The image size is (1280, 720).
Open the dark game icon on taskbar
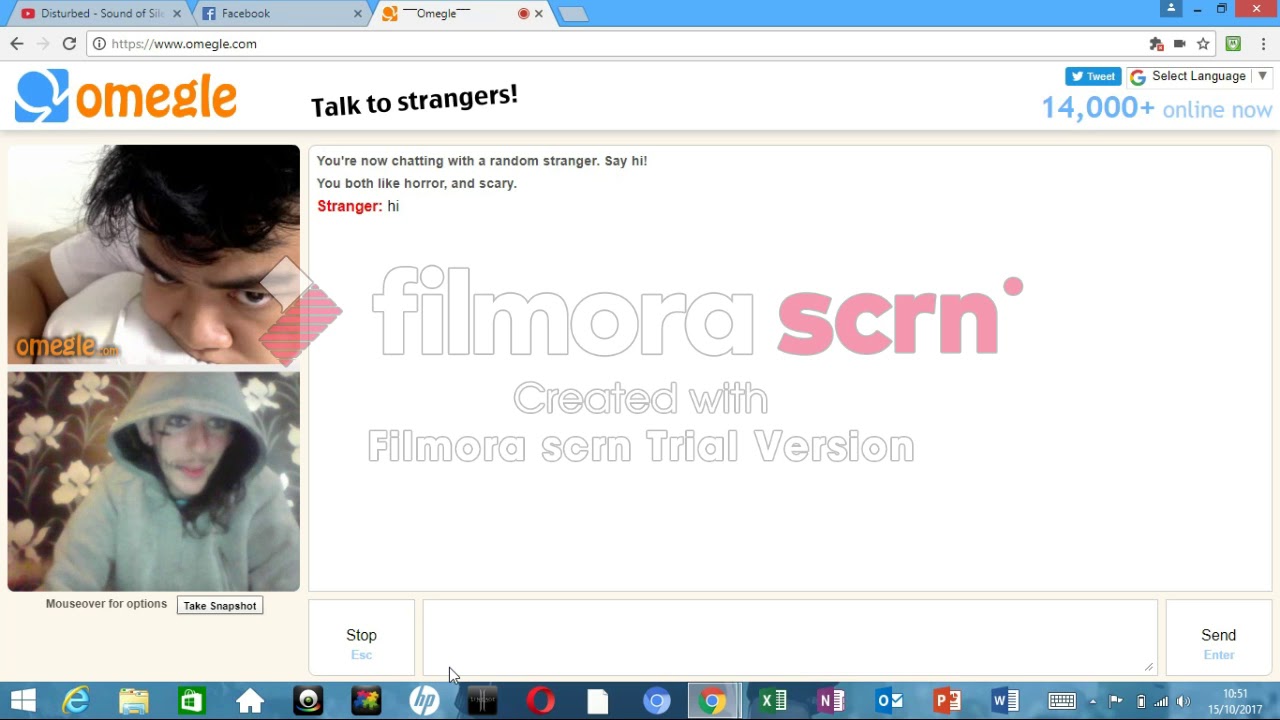pos(482,701)
